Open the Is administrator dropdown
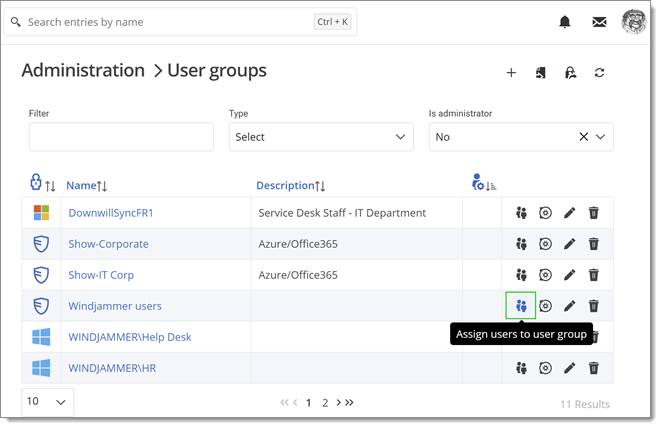The image size is (661, 428). point(602,137)
